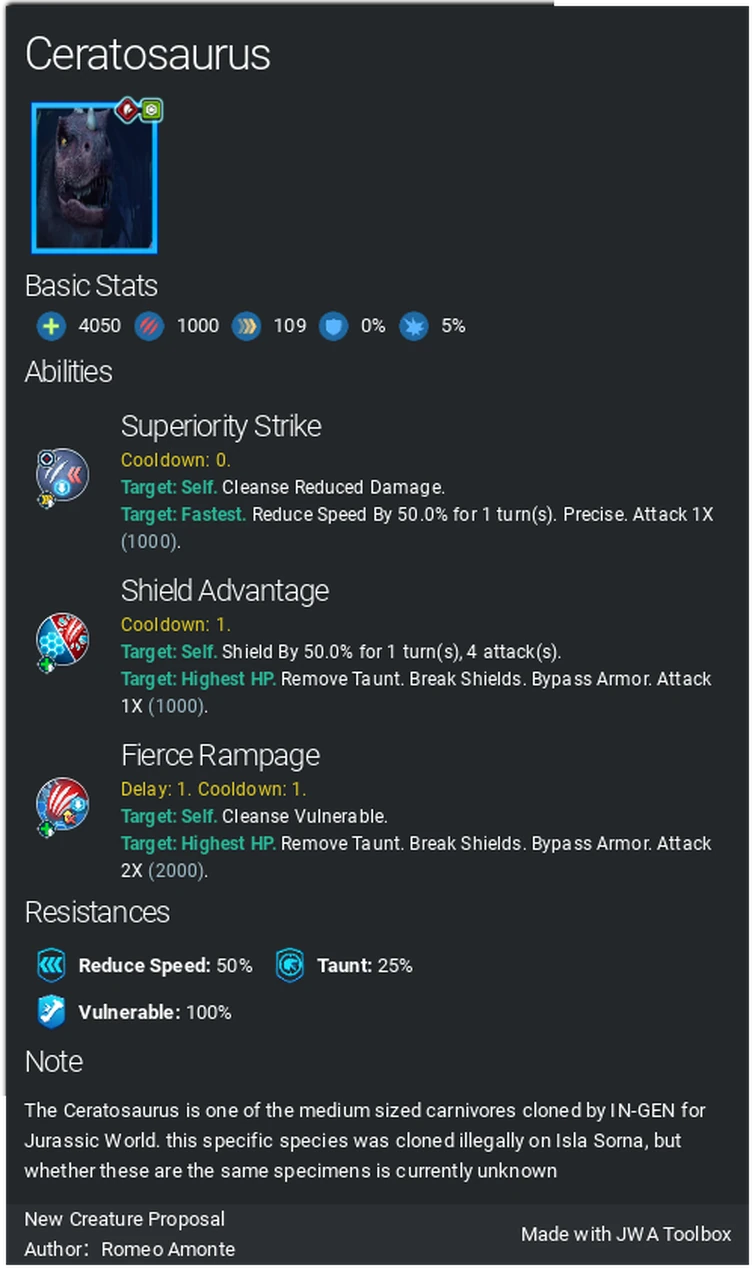The height and width of the screenshot is (1271, 755).
Task: Click the green badge above the portrait
Action: [151, 110]
